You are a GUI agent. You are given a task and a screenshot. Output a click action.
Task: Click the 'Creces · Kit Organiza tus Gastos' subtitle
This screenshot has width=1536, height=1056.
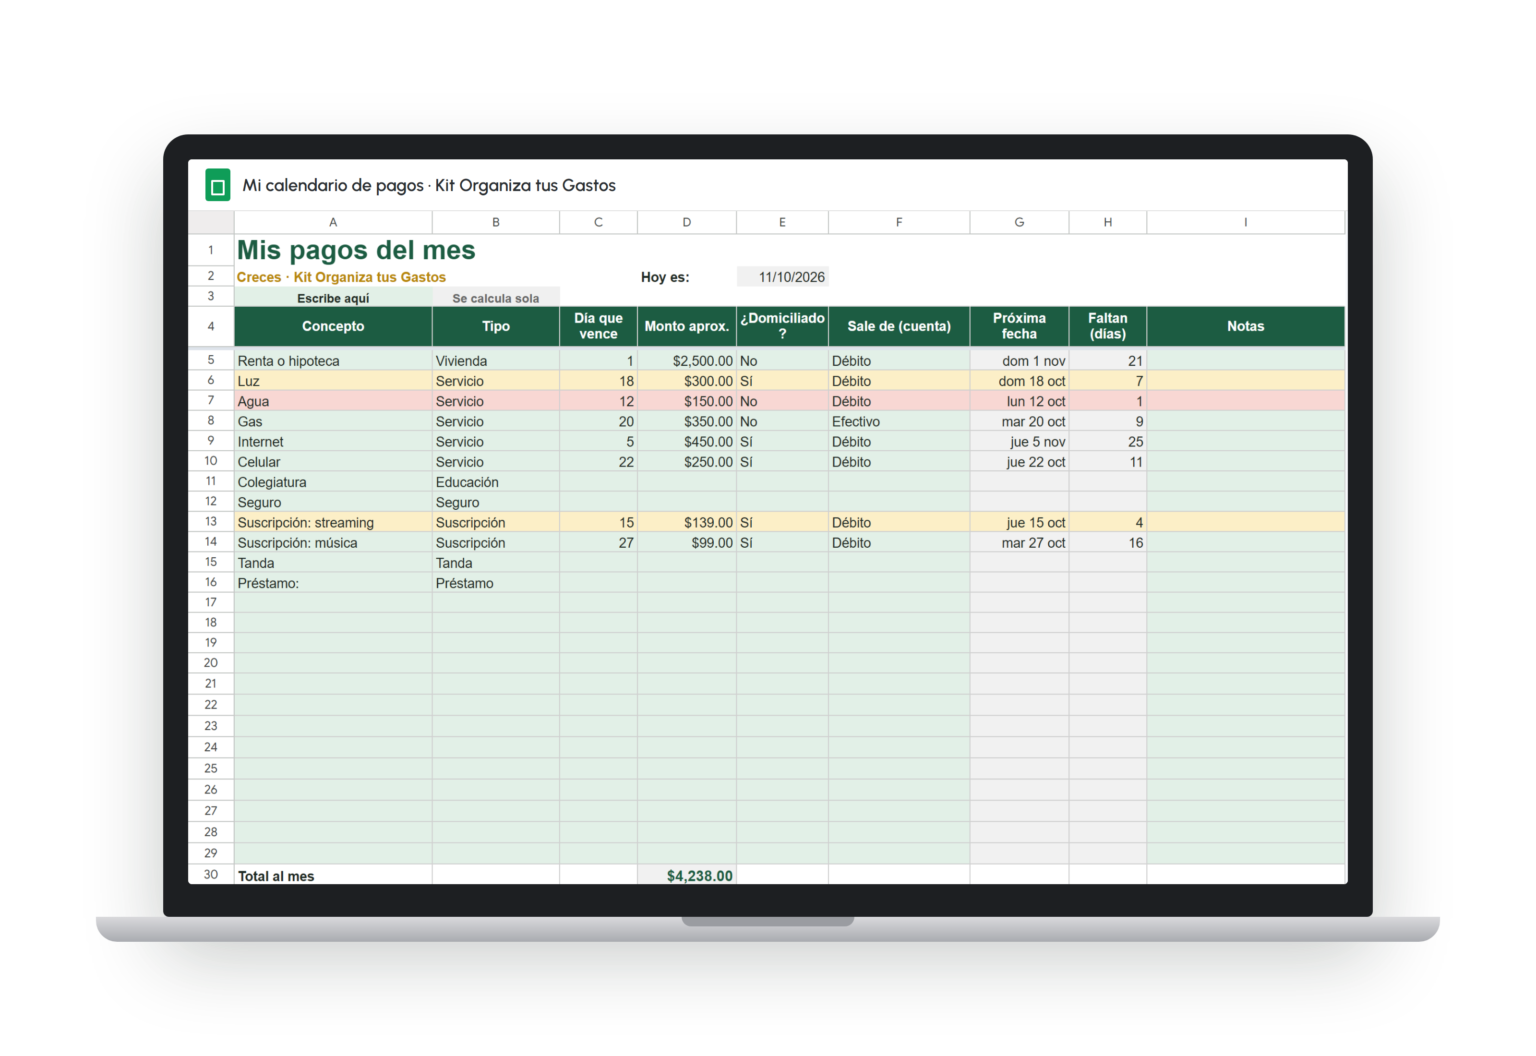pos(341,277)
